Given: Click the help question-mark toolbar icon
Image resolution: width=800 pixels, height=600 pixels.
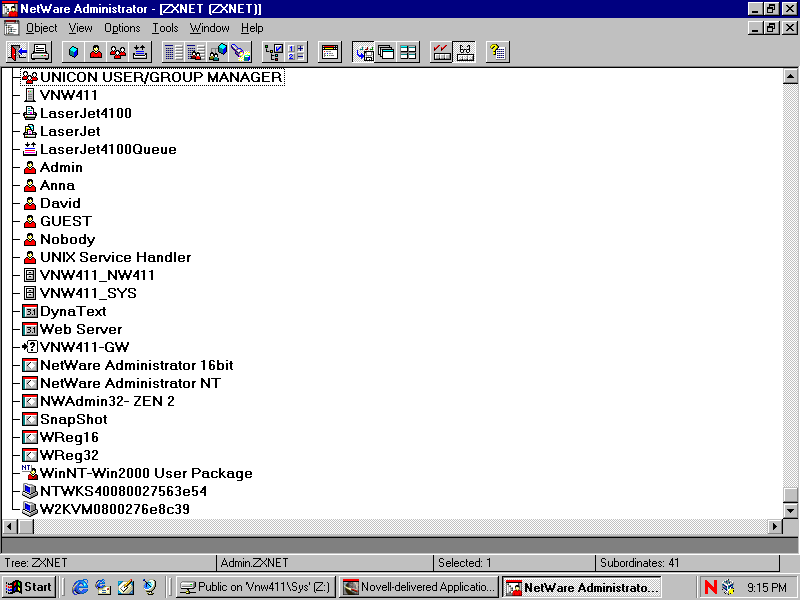Looking at the screenshot, I should click(497, 52).
